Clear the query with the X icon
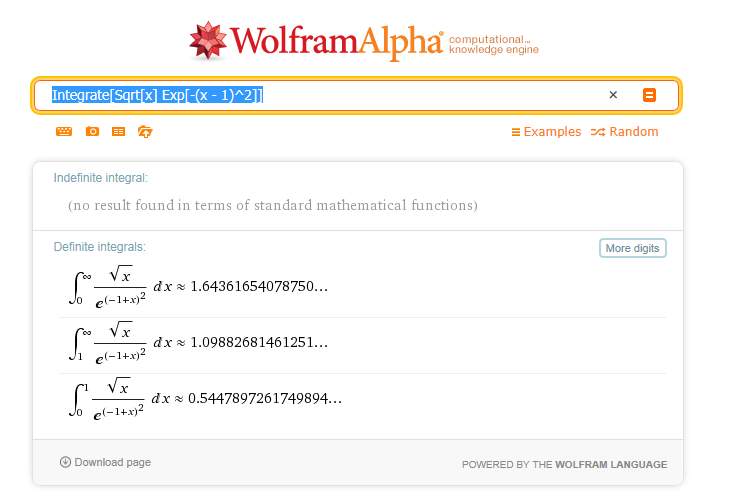 [x=613, y=95]
